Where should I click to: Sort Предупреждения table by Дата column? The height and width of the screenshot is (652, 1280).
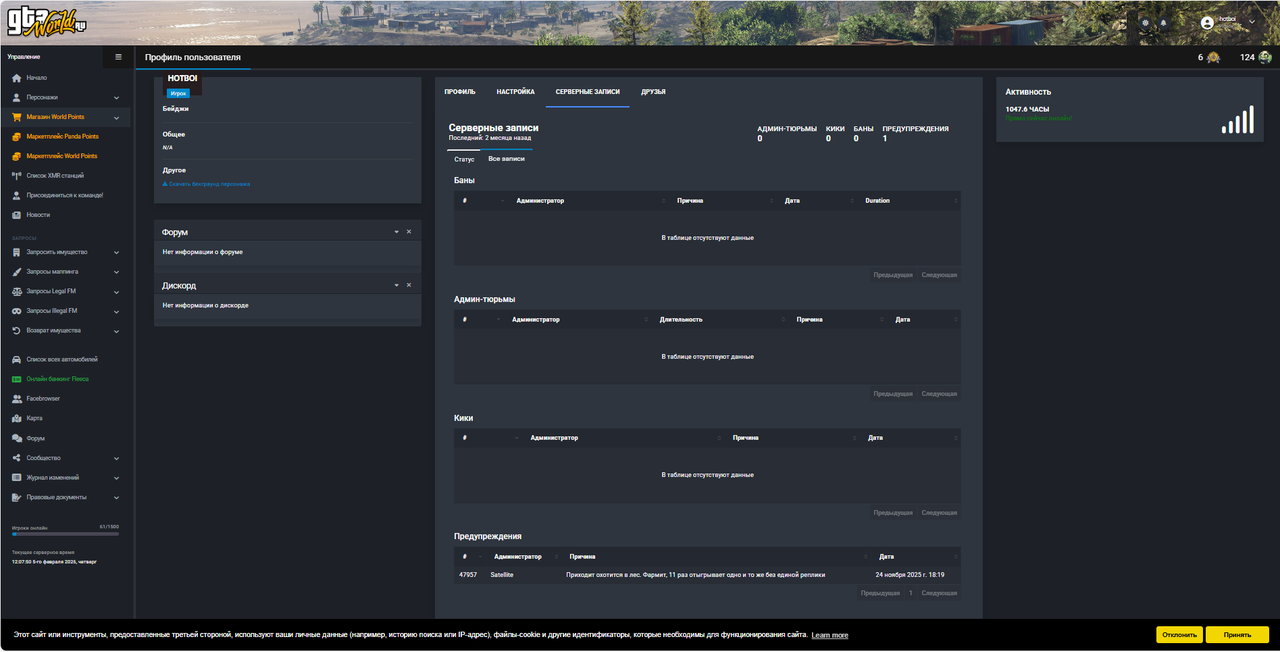click(x=917, y=556)
